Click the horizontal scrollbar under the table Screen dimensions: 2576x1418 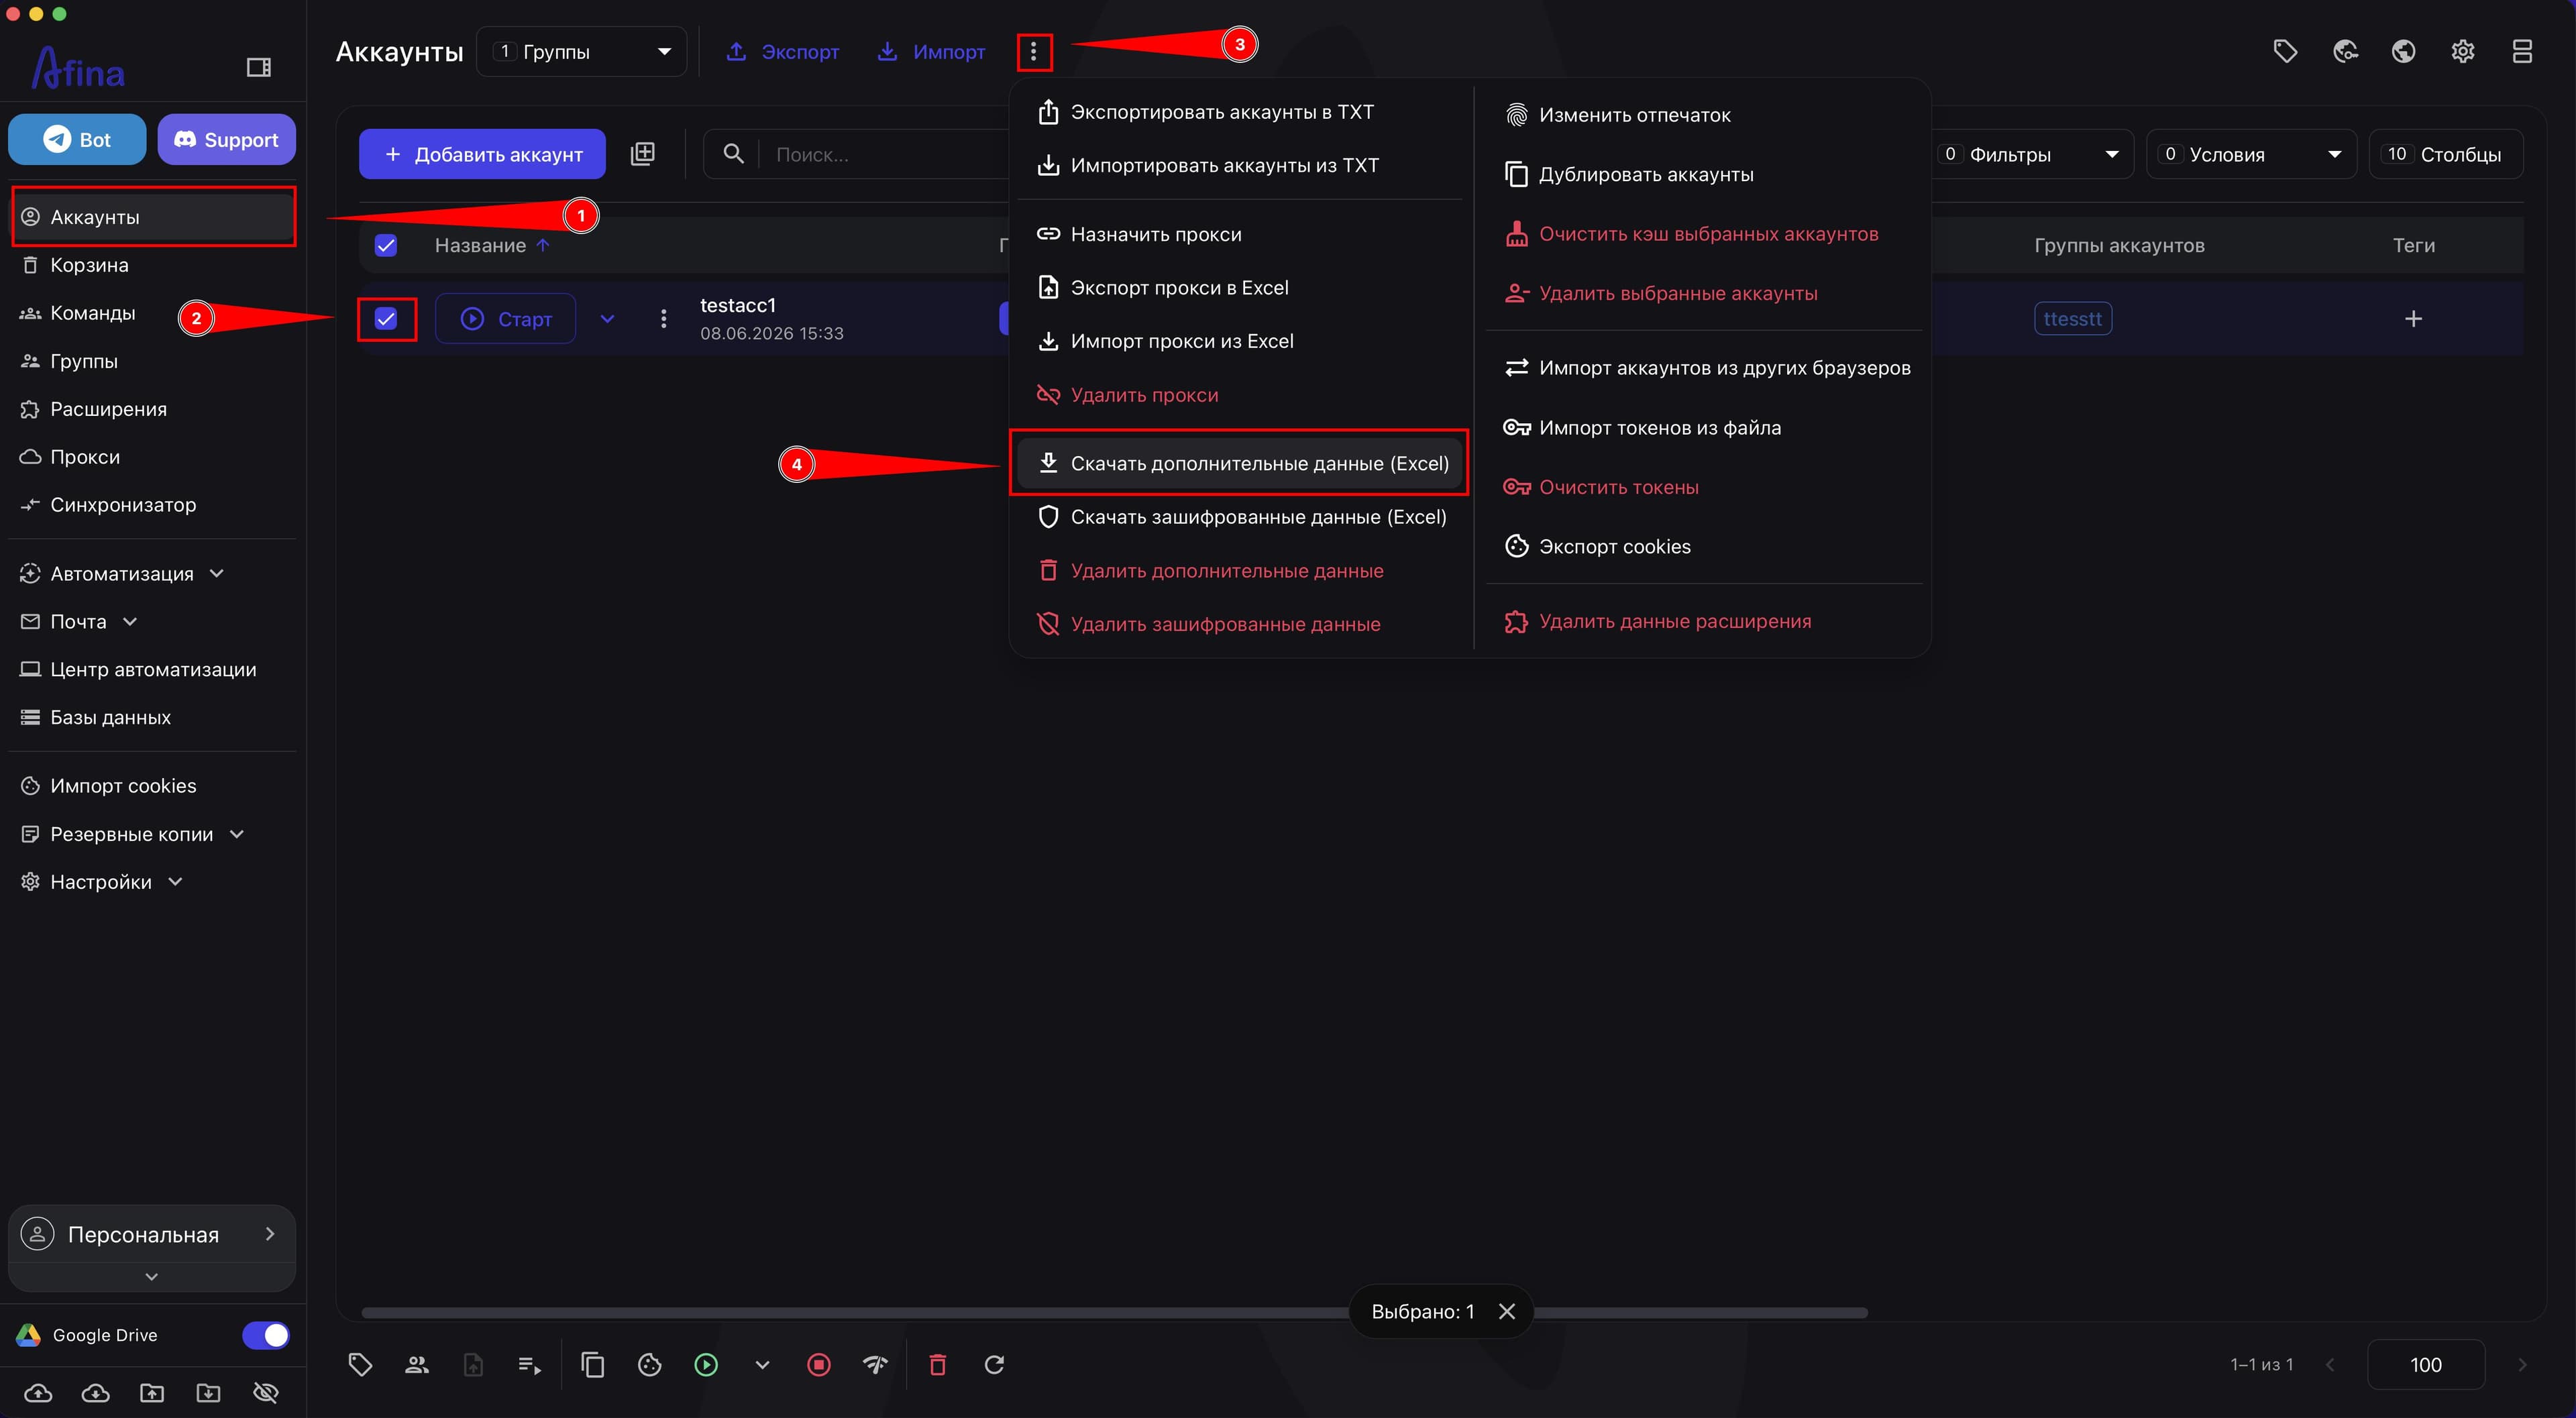coord(1114,1312)
